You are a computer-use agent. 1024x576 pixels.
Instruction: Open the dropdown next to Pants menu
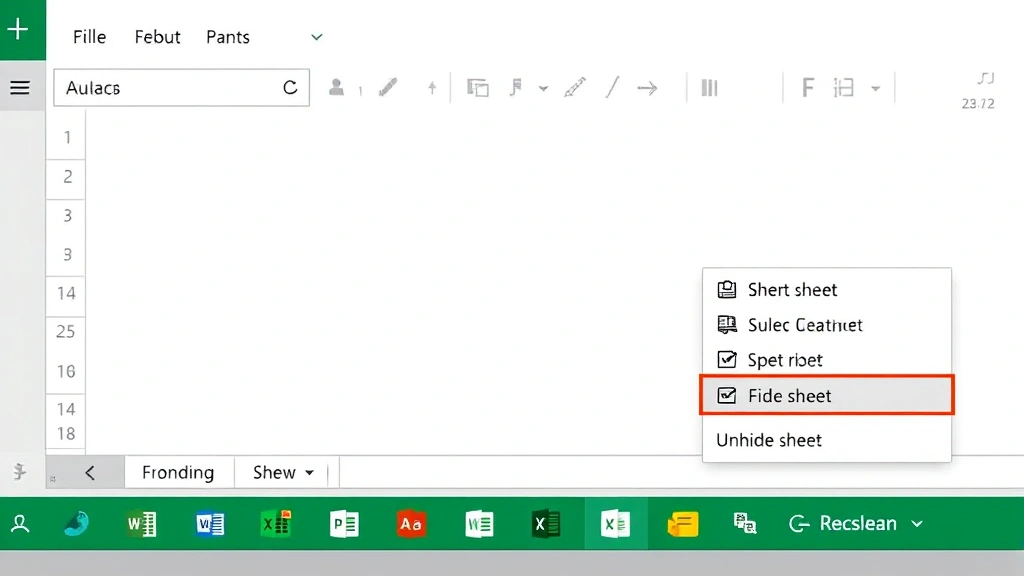point(316,36)
